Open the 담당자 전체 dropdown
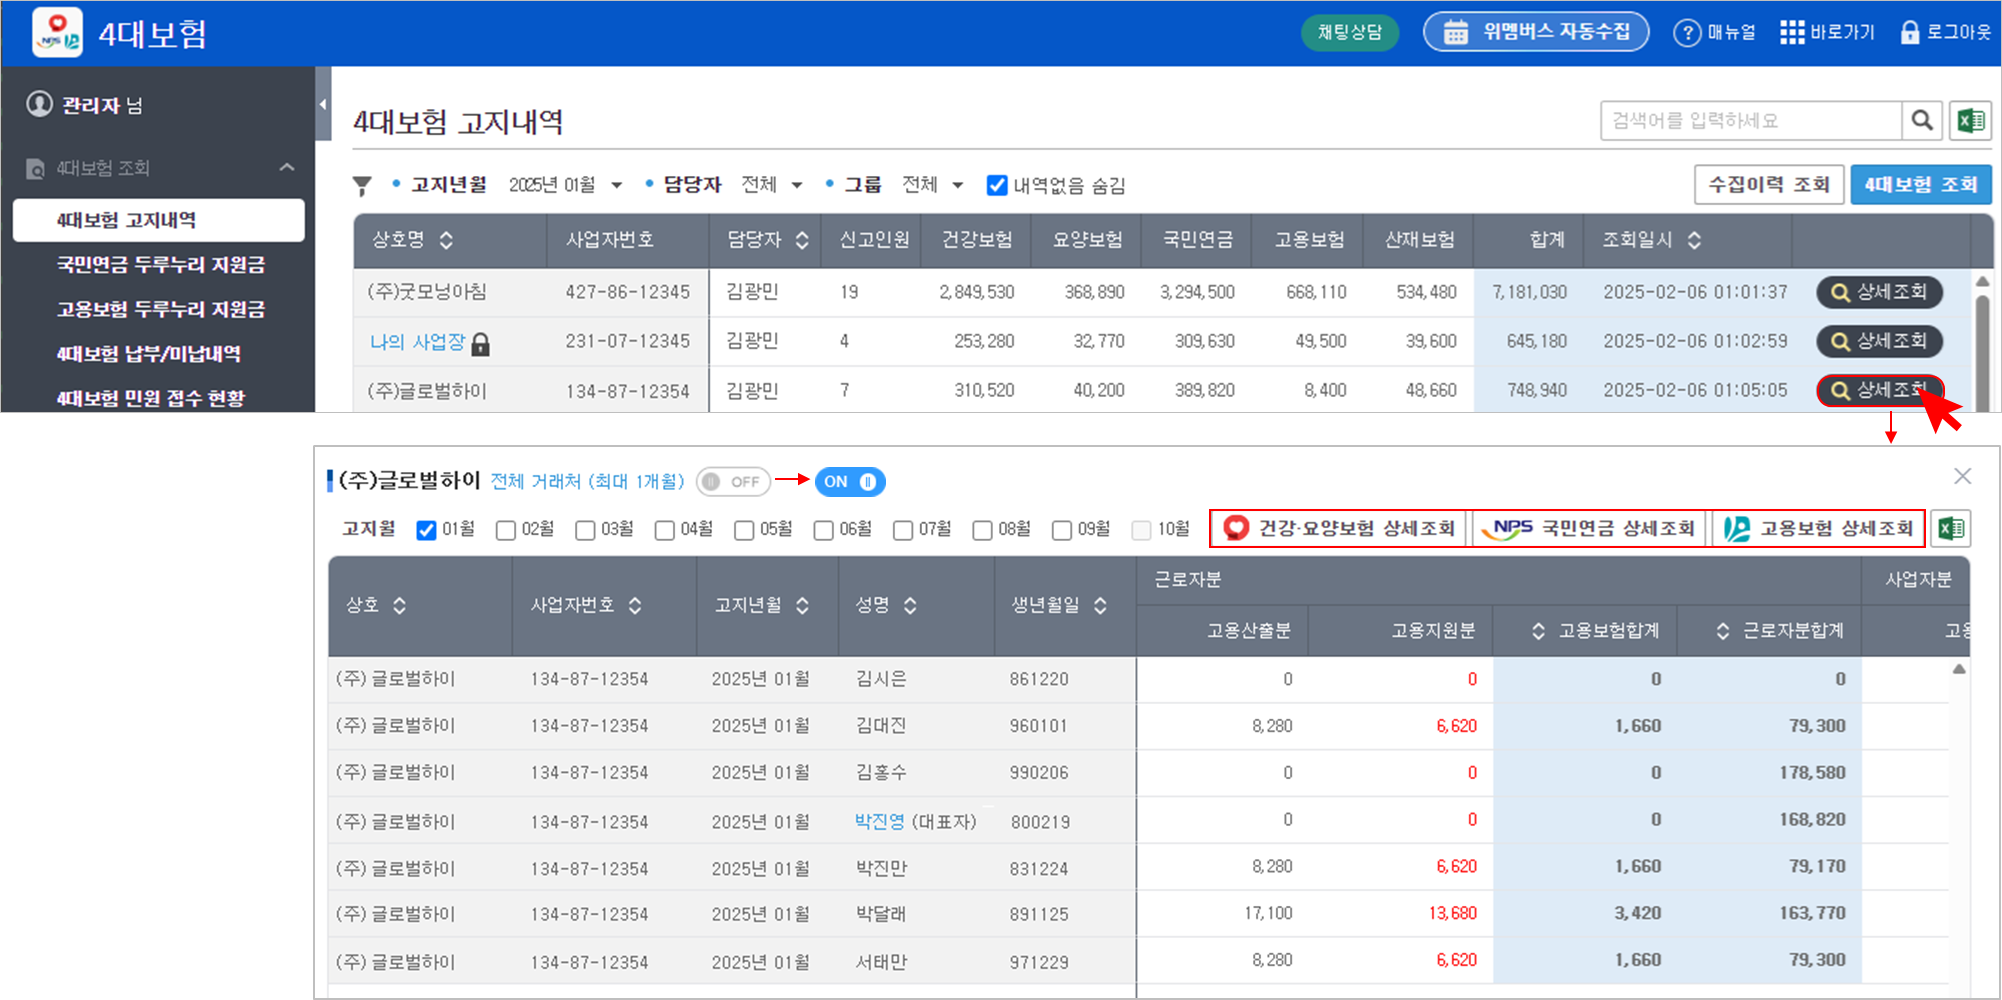The image size is (2002, 1000). pos(772,185)
